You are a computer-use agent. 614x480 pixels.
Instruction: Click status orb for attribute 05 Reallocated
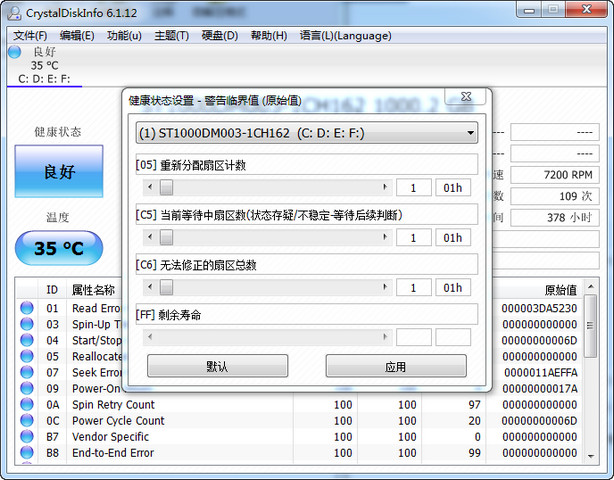pos(27,356)
